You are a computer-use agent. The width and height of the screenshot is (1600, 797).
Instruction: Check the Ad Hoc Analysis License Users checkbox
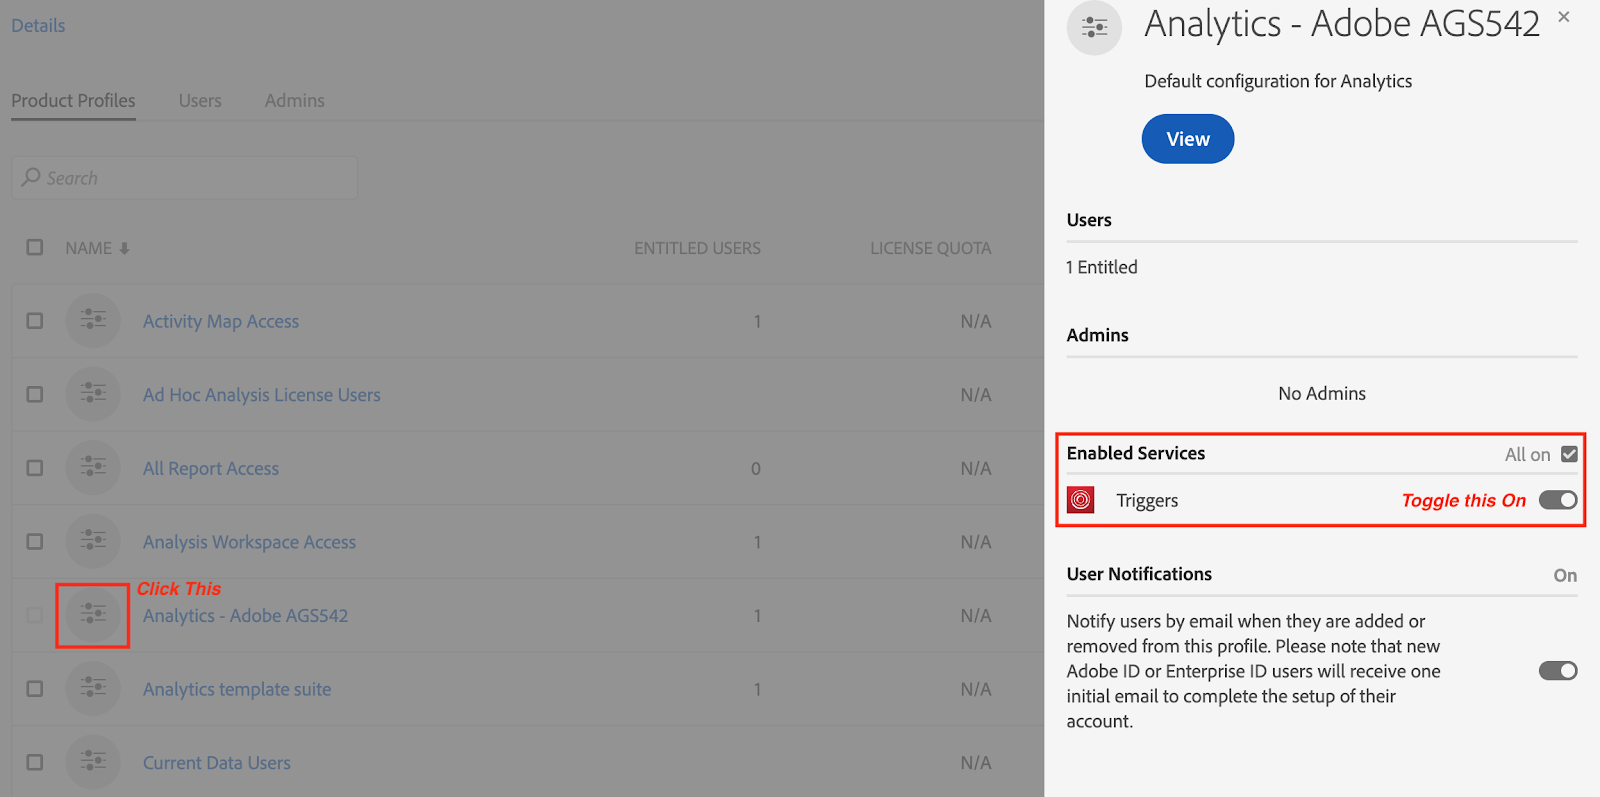click(x=35, y=394)
